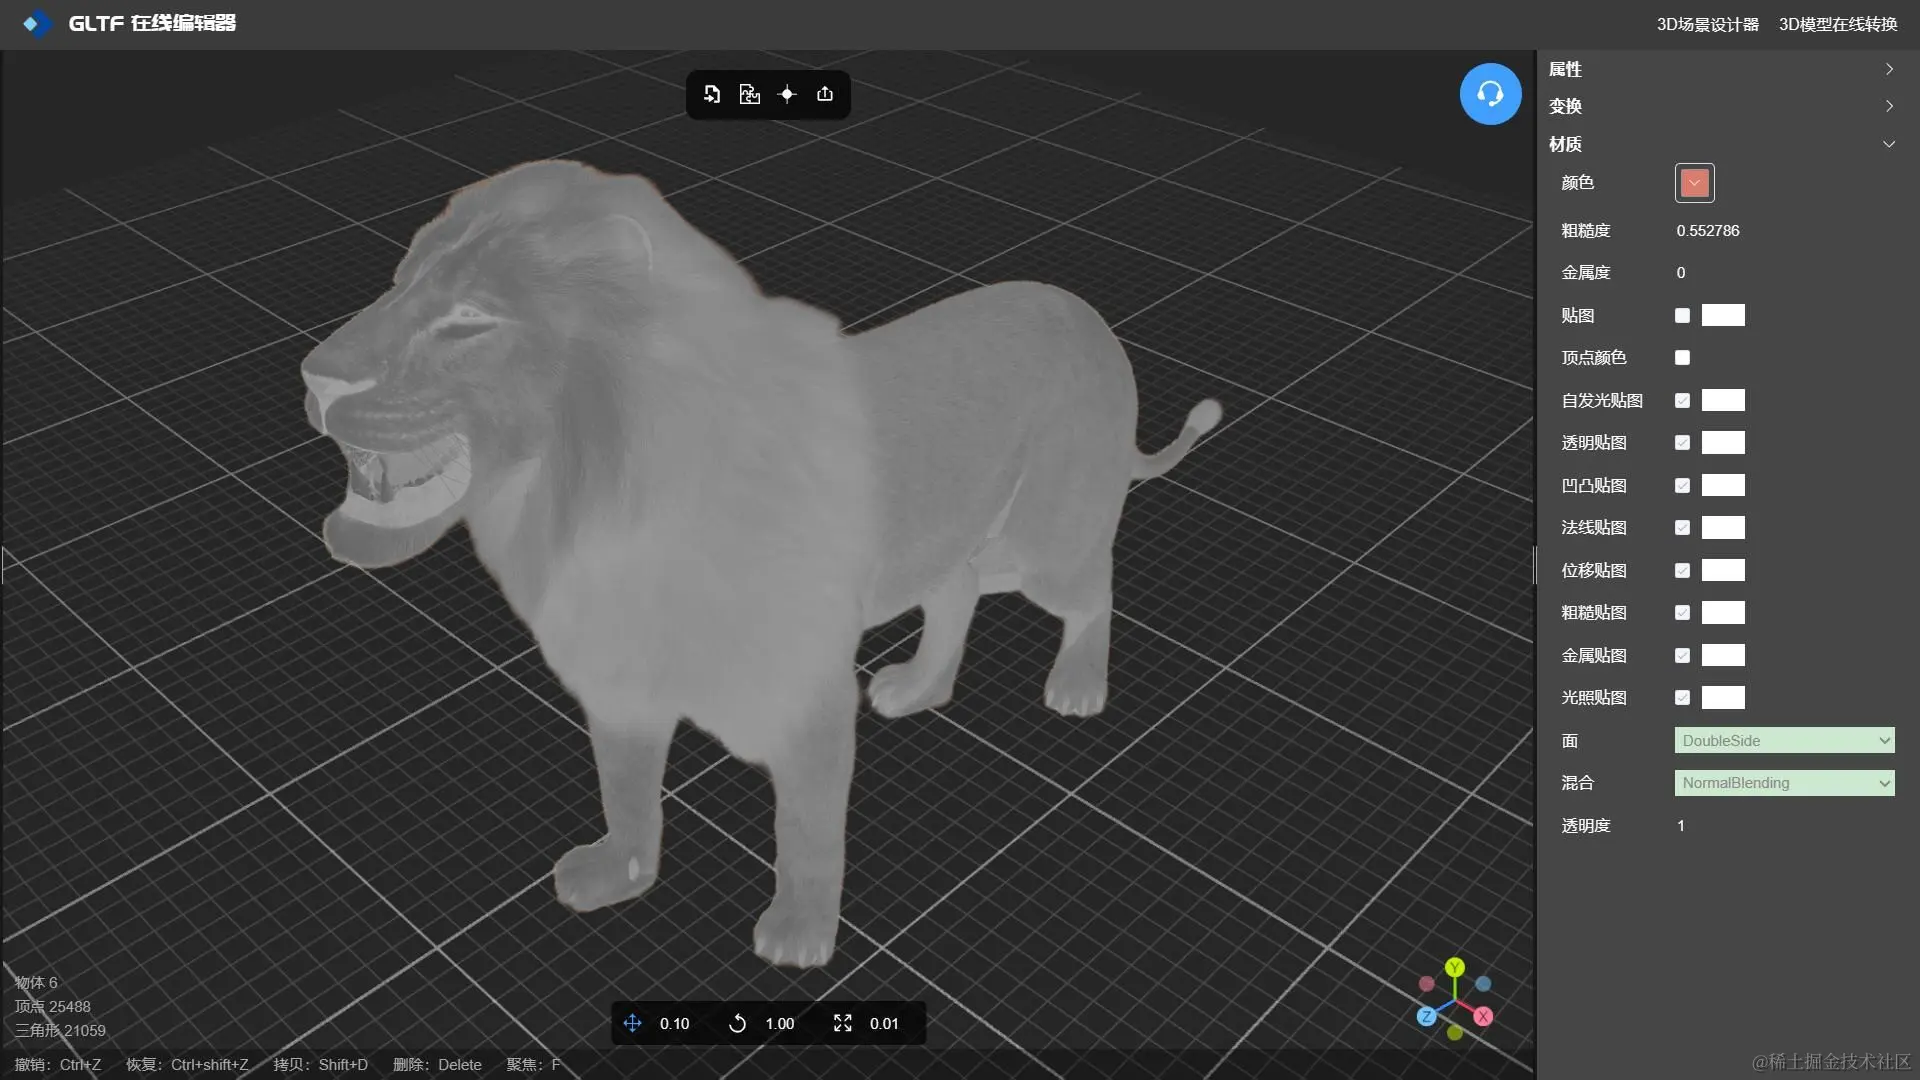
Task: Open the NormalBlending dropdown
Action: click(1784, 783)
